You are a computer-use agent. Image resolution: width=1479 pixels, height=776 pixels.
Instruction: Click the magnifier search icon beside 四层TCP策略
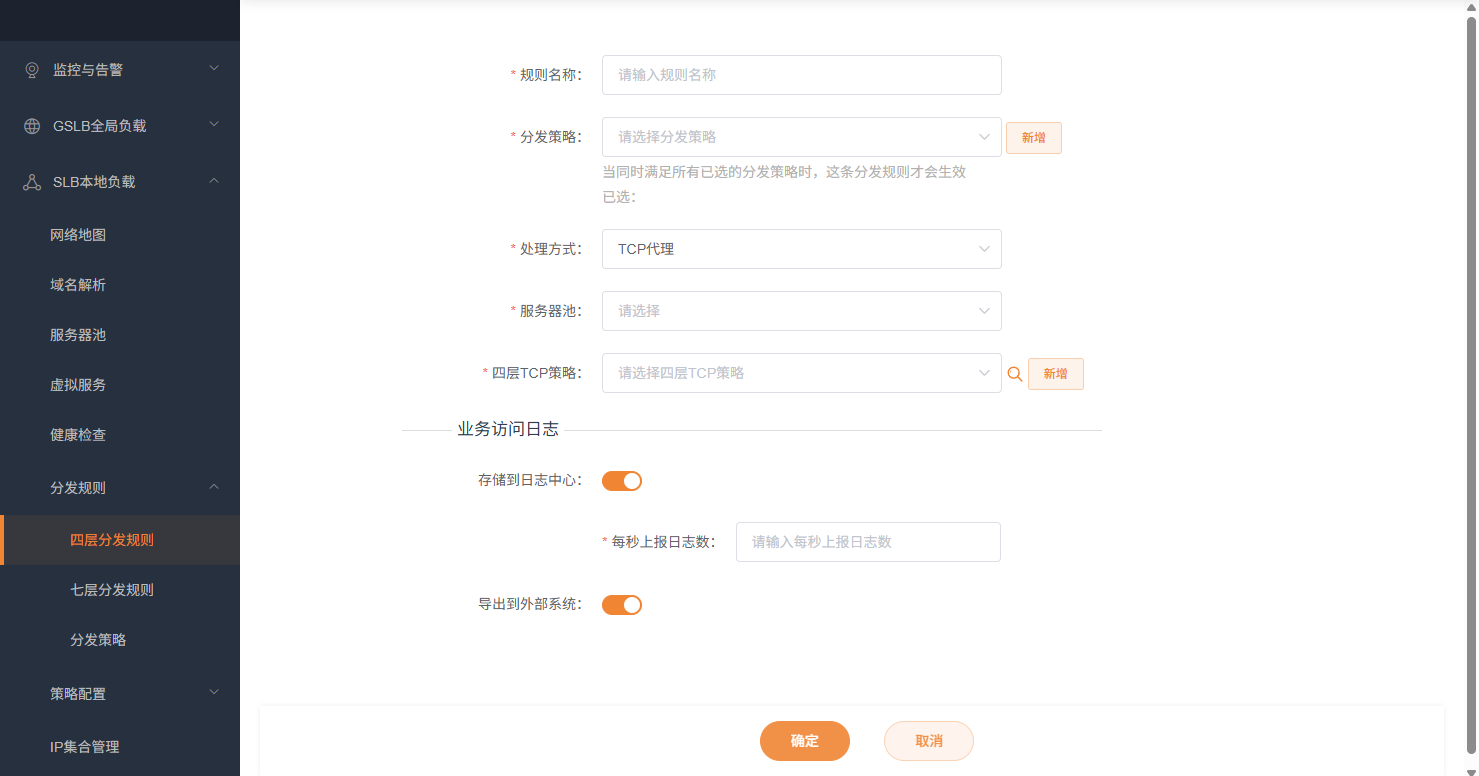[1015, 373]
